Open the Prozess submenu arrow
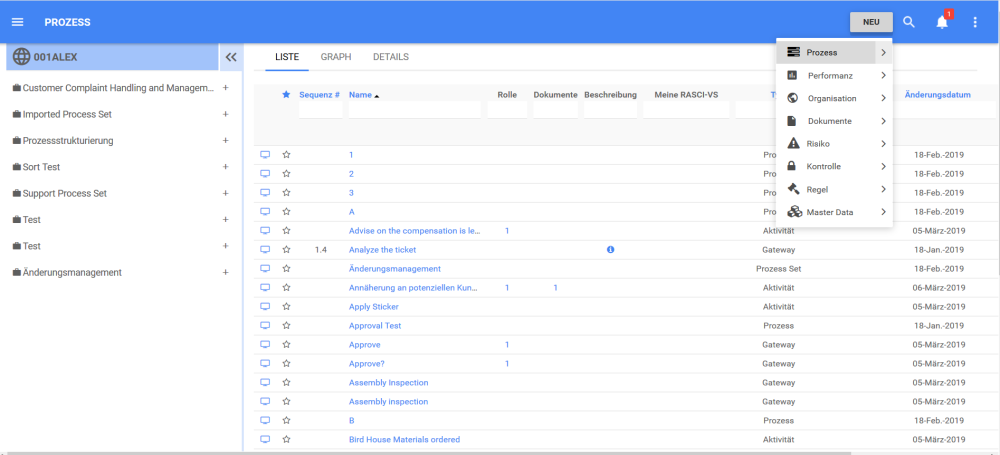Screen dimensions: 1000x455 click(883, 53)
